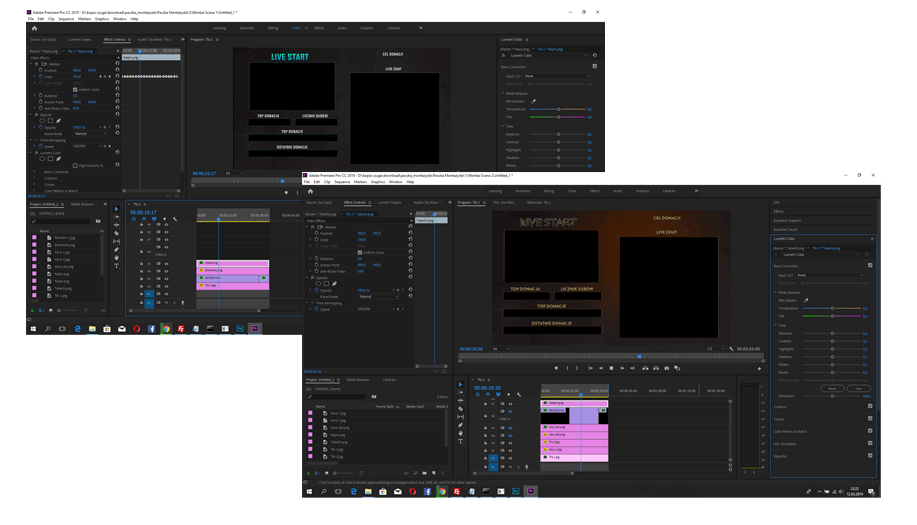Toggle the Curves section checkbox in Lumetri Color
This screenshot has width=917, height=525.
click(870, 418)
